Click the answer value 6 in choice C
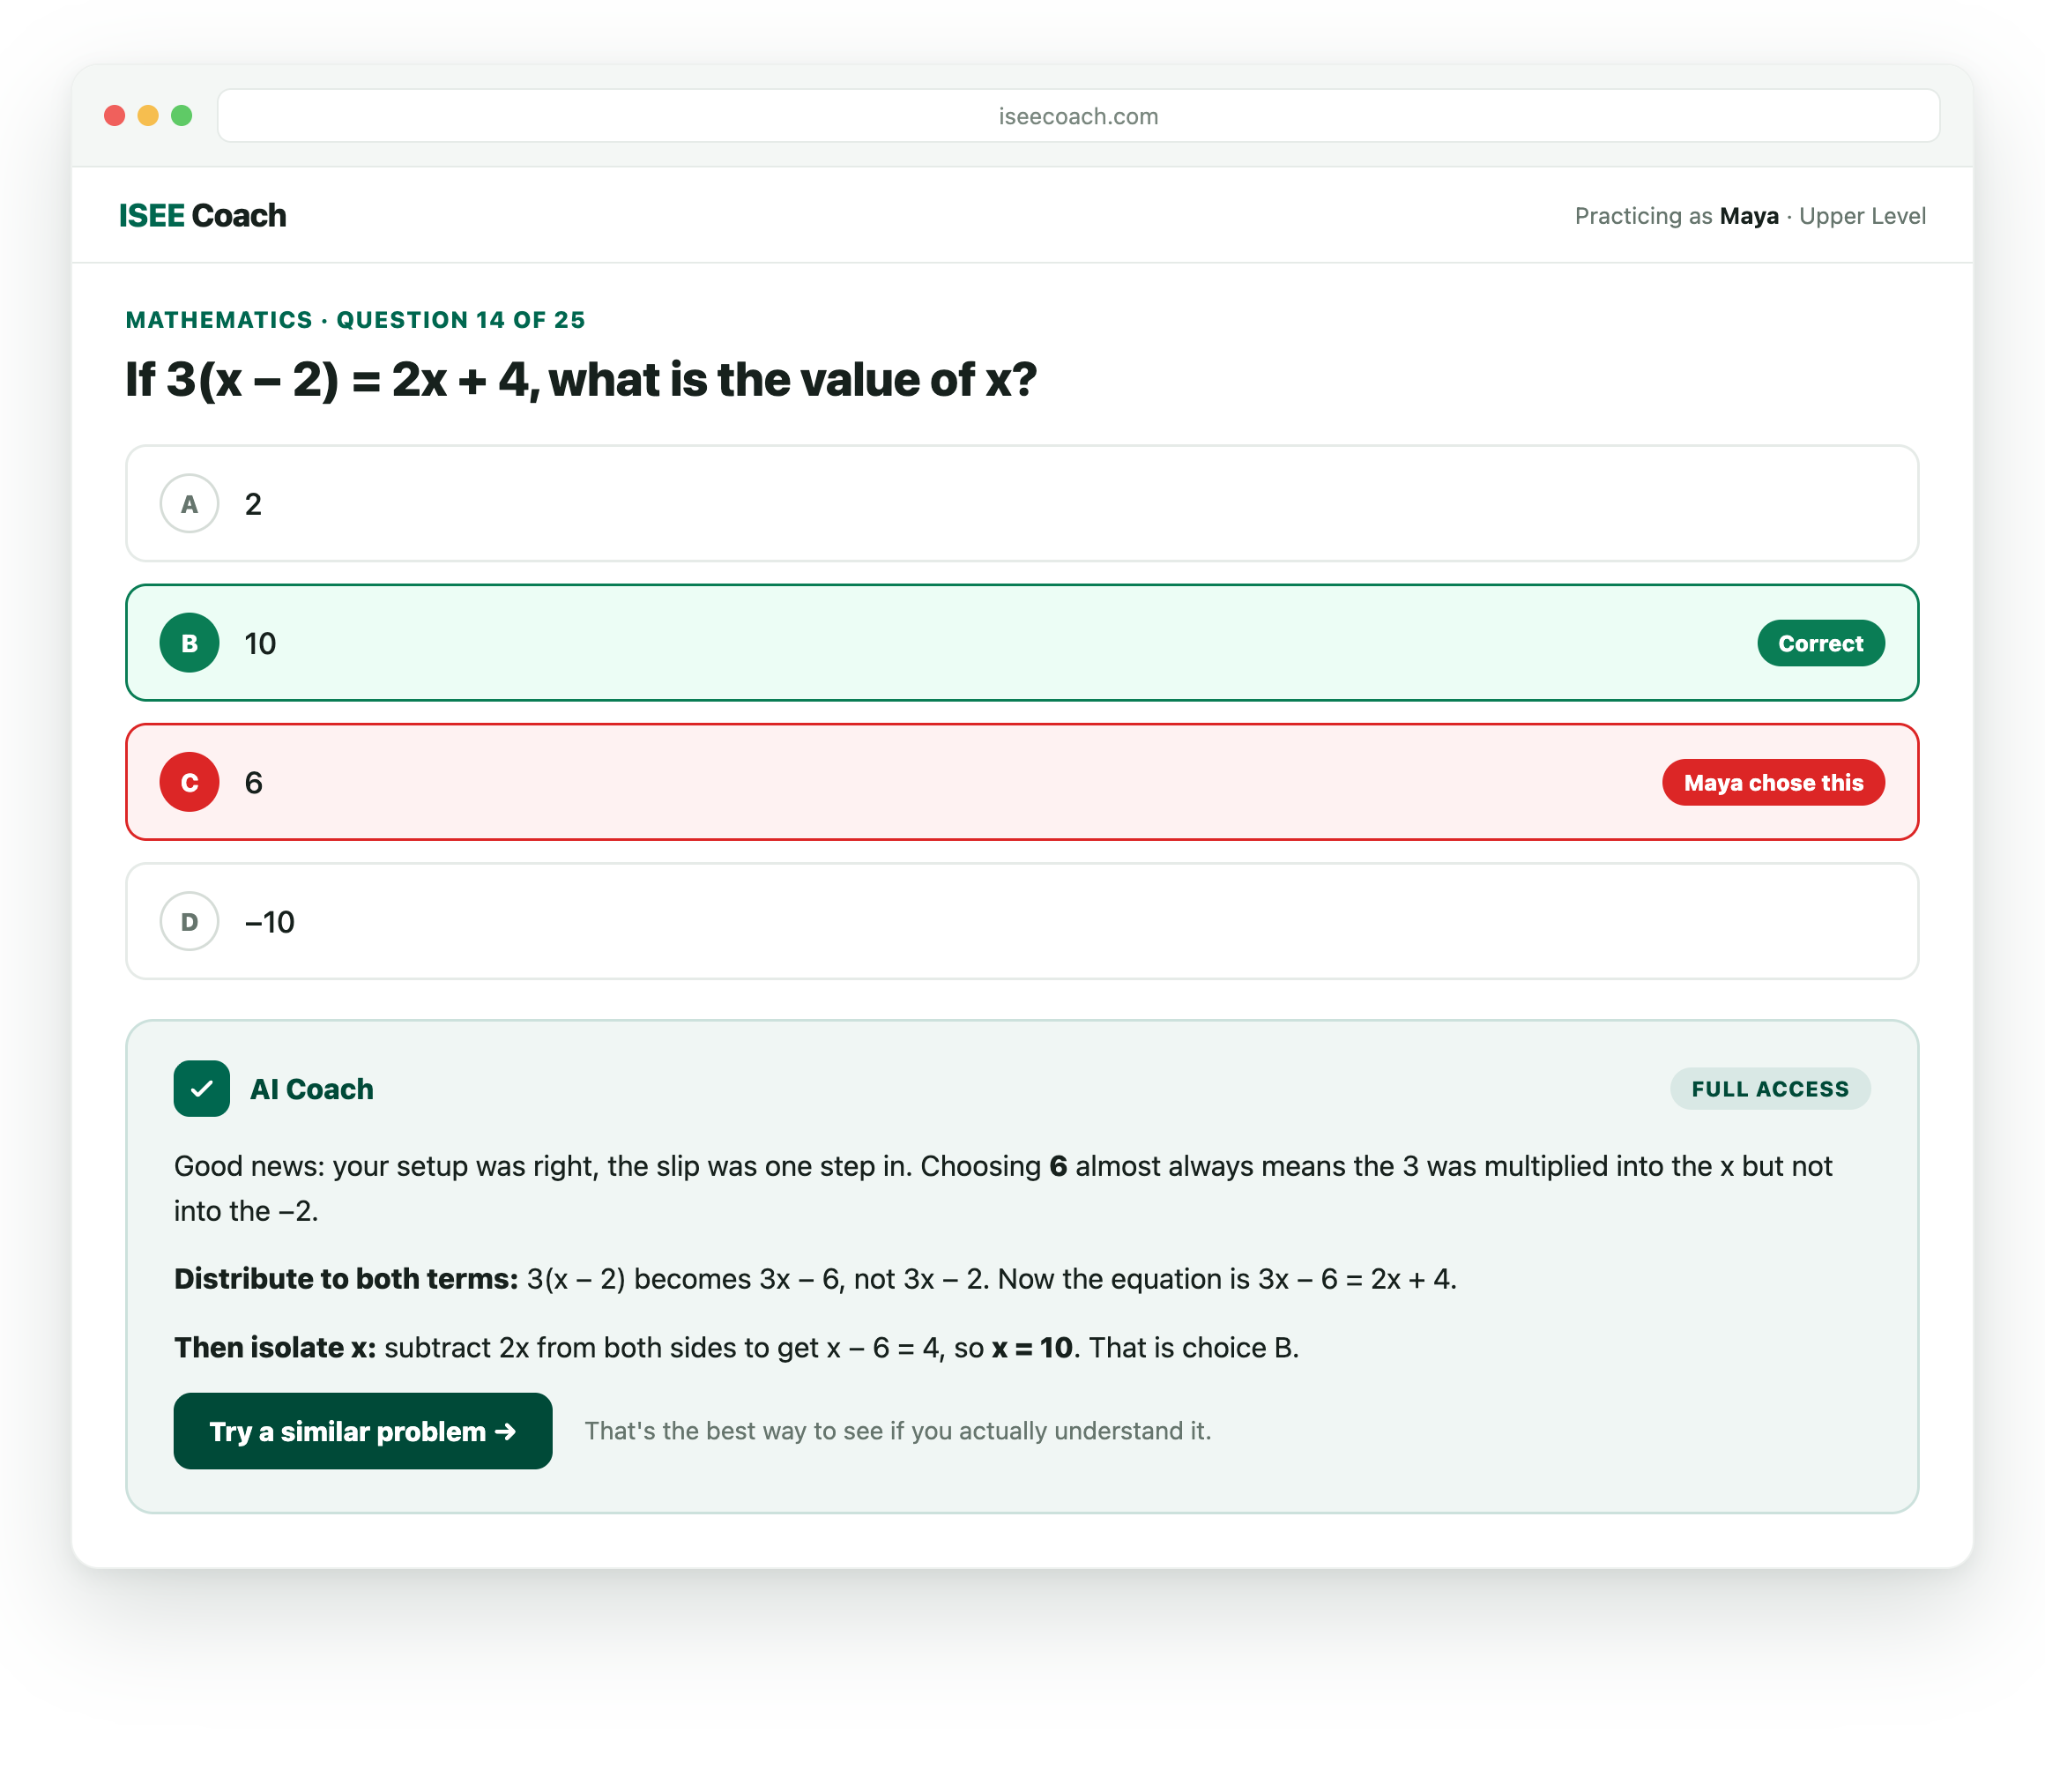The height and width of the screenshot is (1792, 2045). coord(253,783)
